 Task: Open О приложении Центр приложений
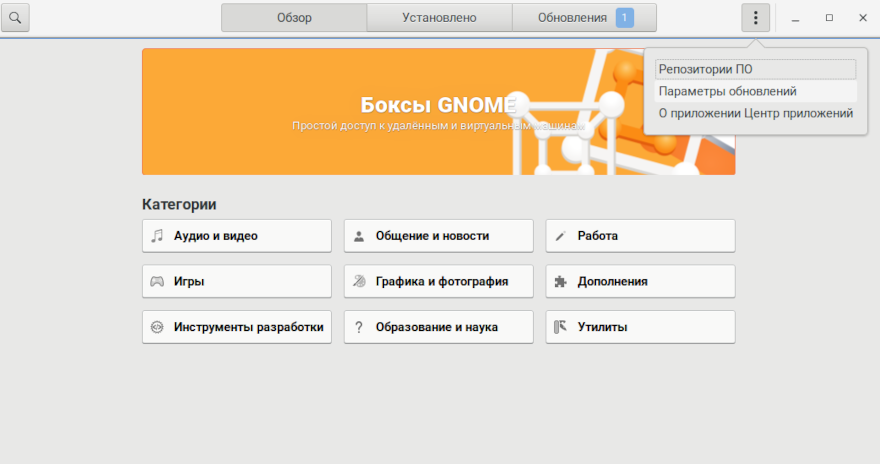(x=755, y=114)
